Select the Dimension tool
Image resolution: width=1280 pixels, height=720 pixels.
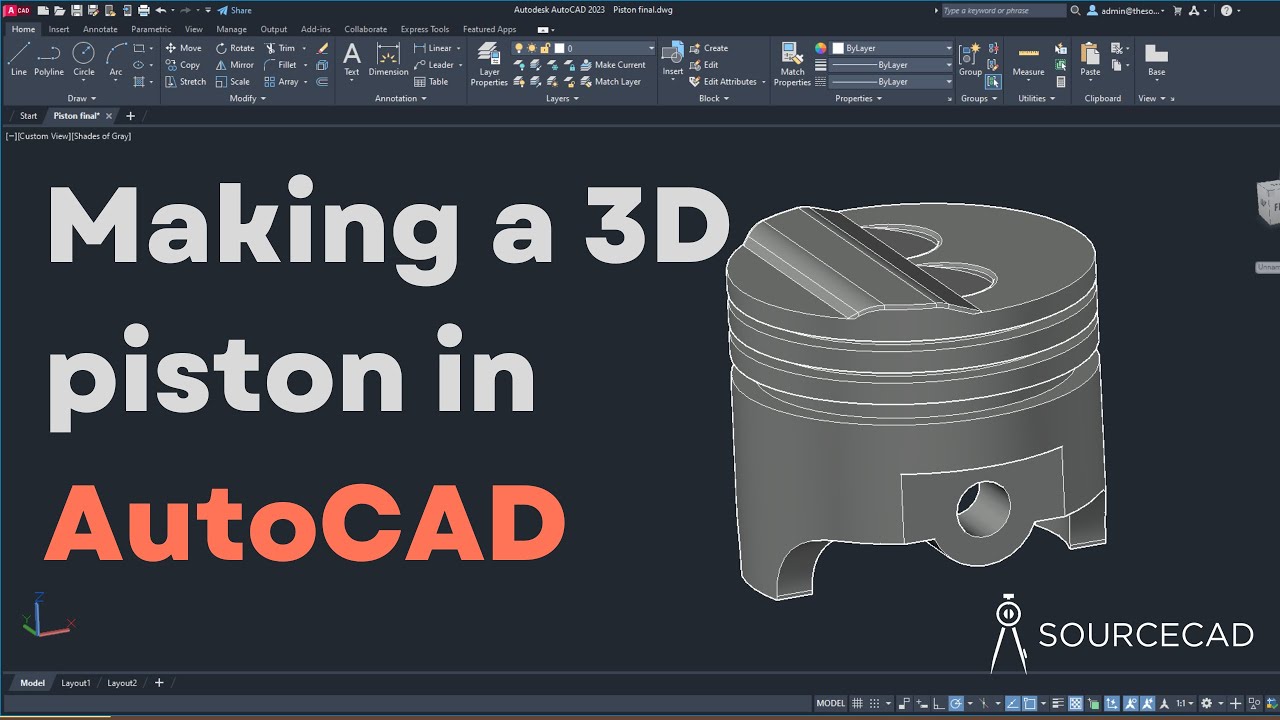(x=388, y=59)
